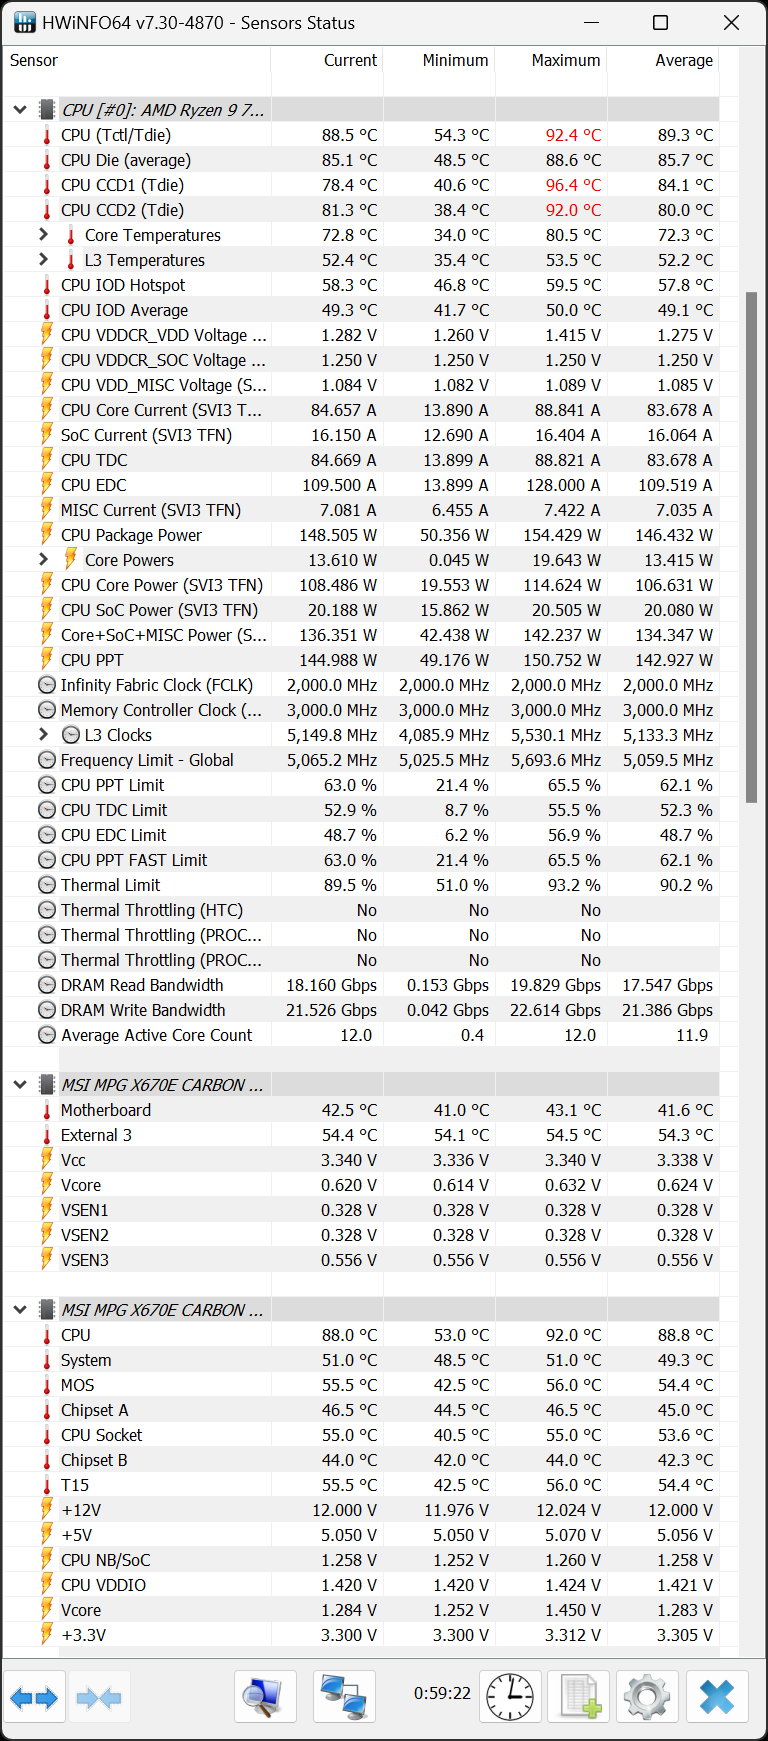Viewport: 768px width, 1741px height.
Task: Expand the L3 Clocks group
Action: tap(43, 734)
